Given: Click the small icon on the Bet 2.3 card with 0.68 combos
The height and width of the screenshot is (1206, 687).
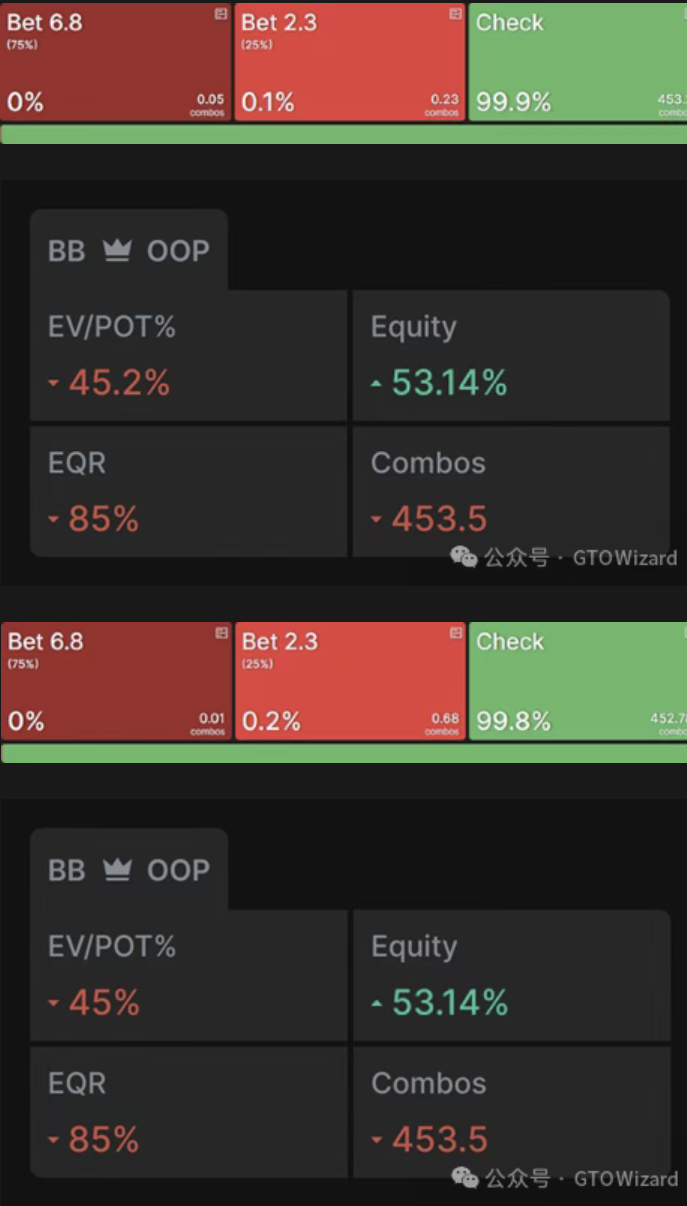Looking at the screenshot, I should pos(456,633).
